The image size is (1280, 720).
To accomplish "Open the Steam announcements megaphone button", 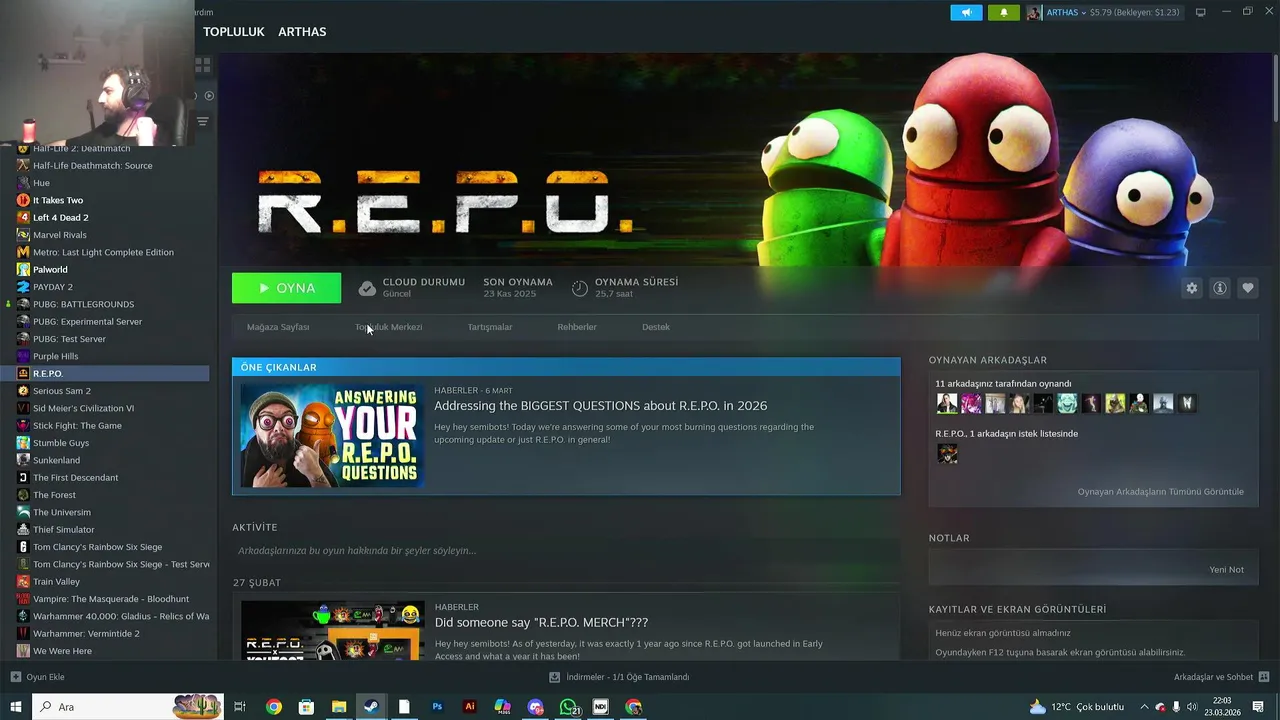I will click(966, 13).
